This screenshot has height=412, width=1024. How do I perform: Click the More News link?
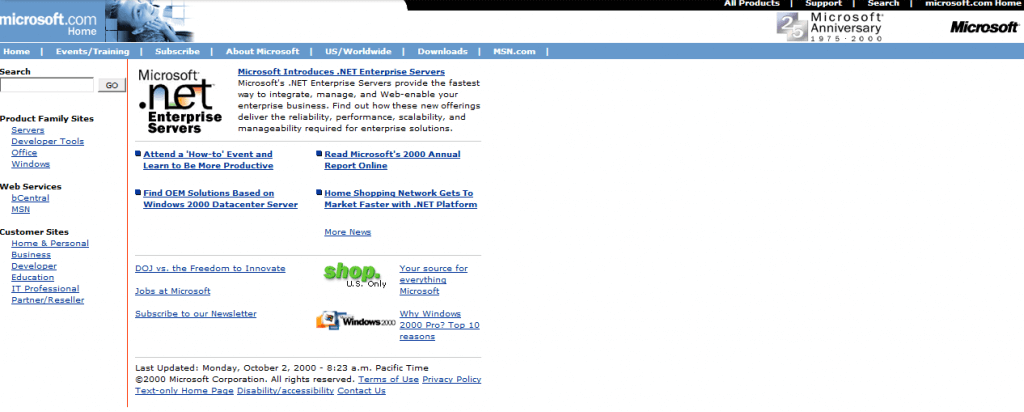pos(347,232)
